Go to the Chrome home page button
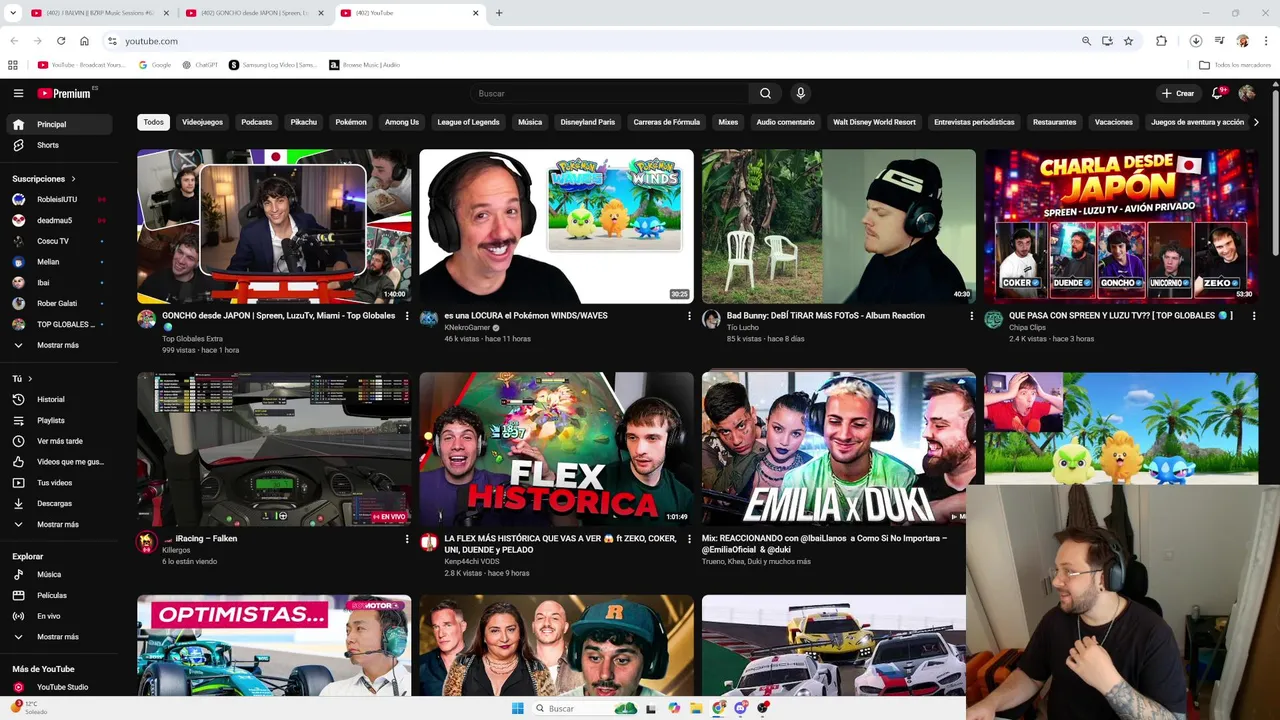Image resolution: width=1280 pixels, height=720 pixels. 84,41
